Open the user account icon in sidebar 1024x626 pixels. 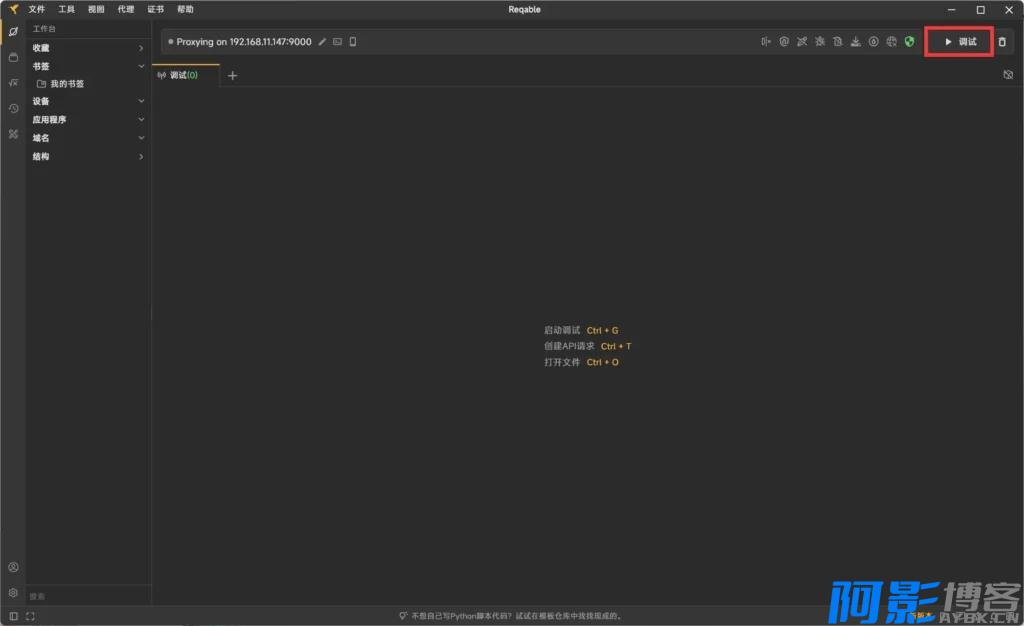(x=13, y=567)
